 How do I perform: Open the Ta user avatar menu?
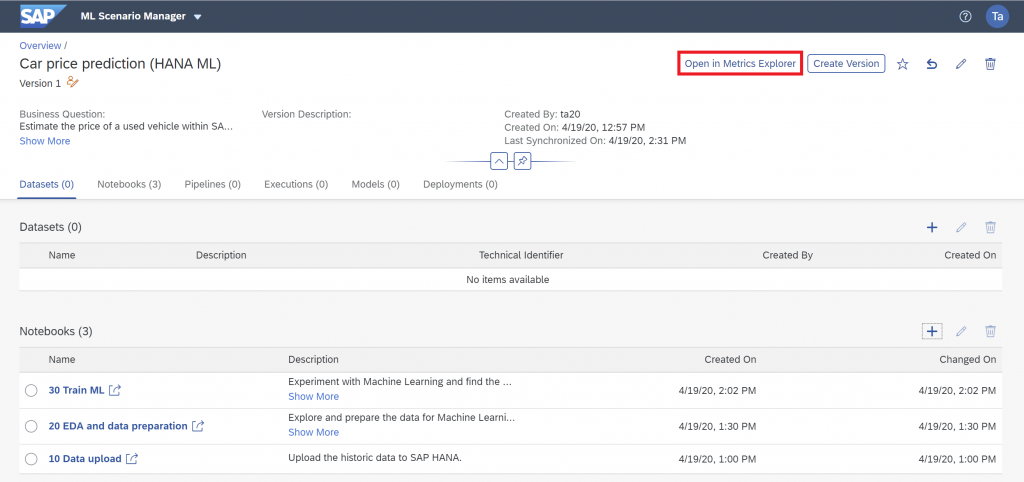[997, 16]
